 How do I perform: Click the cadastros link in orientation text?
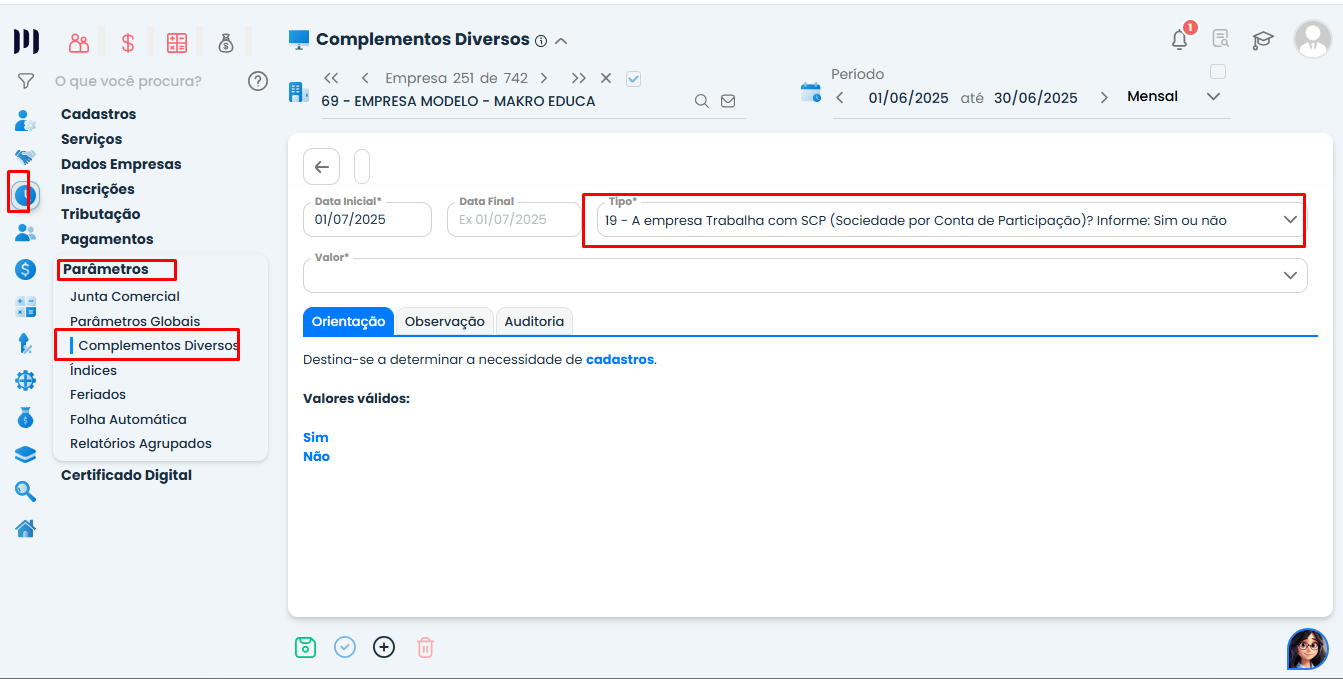coord(620,359)
